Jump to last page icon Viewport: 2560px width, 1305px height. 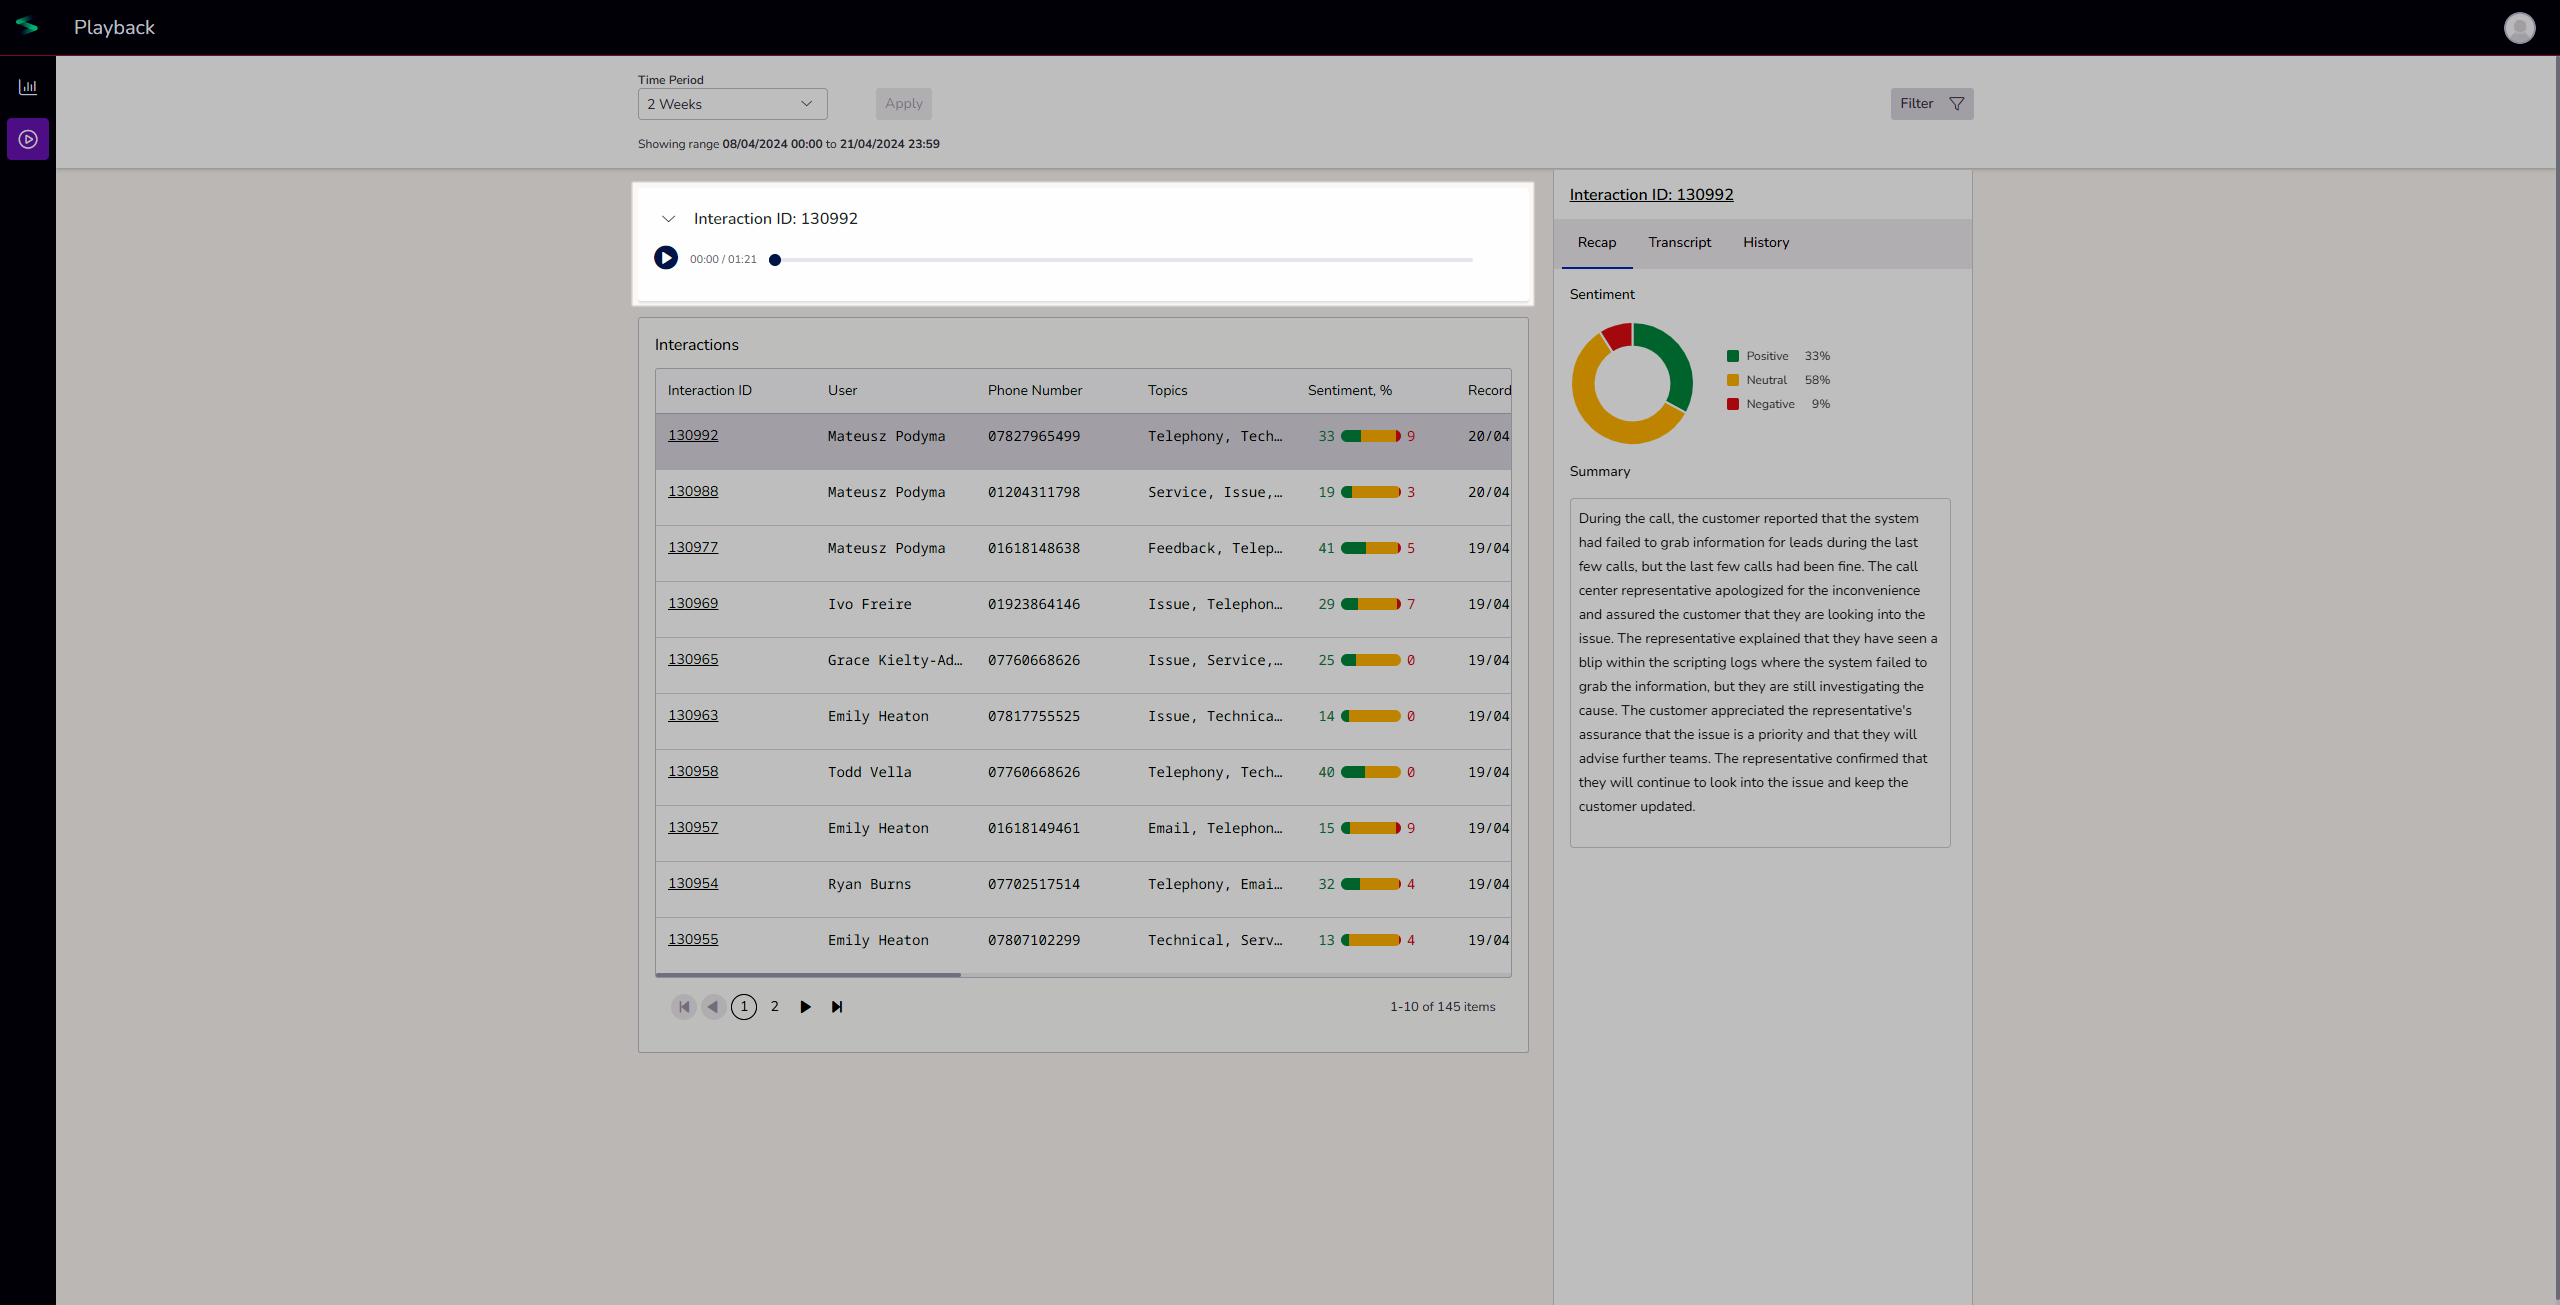pos(837,1007)
